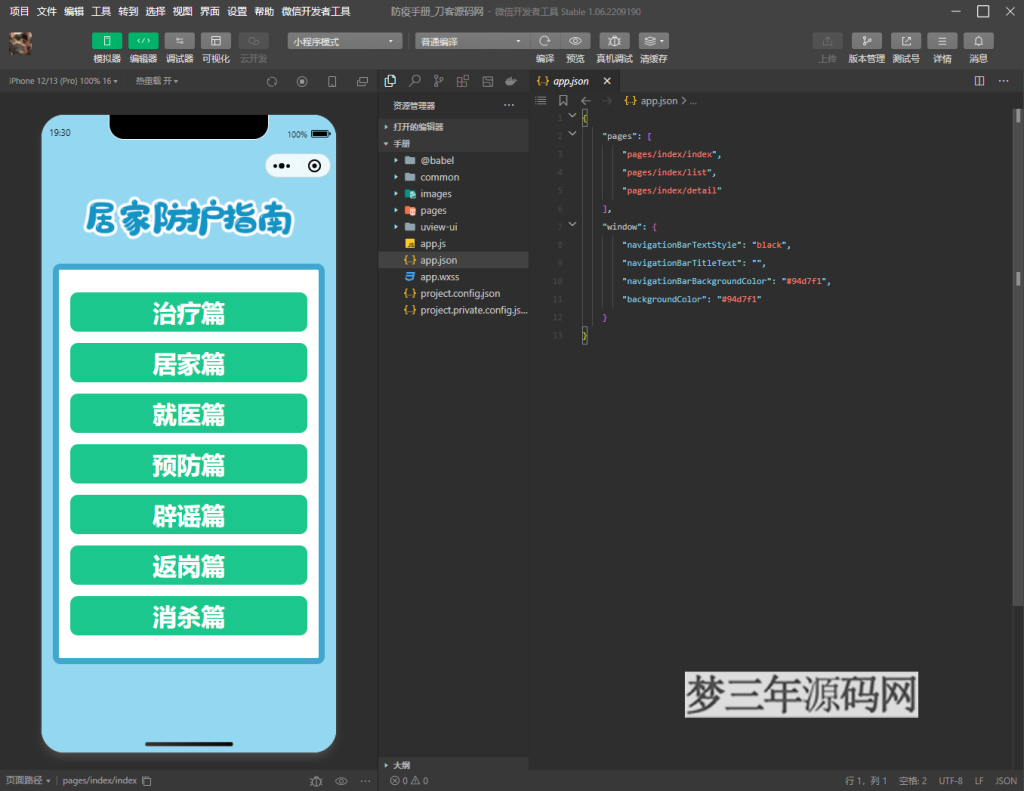Click the real-device debug (真机调试) bug icon
1024x791 pixels.
614,41
